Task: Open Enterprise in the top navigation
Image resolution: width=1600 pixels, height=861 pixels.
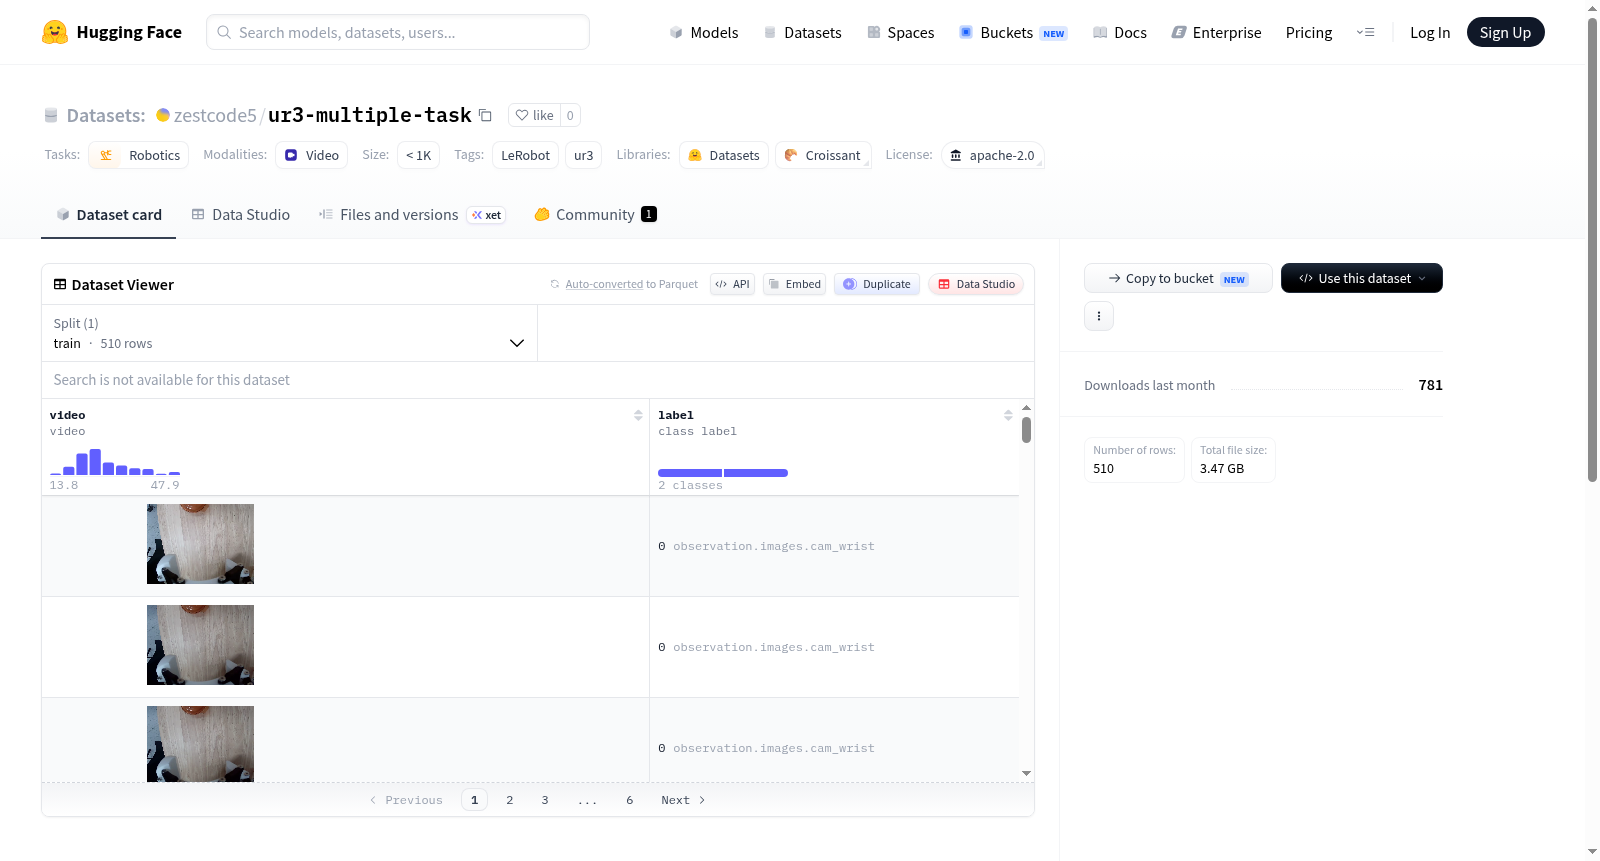Action: [1217, 33]
